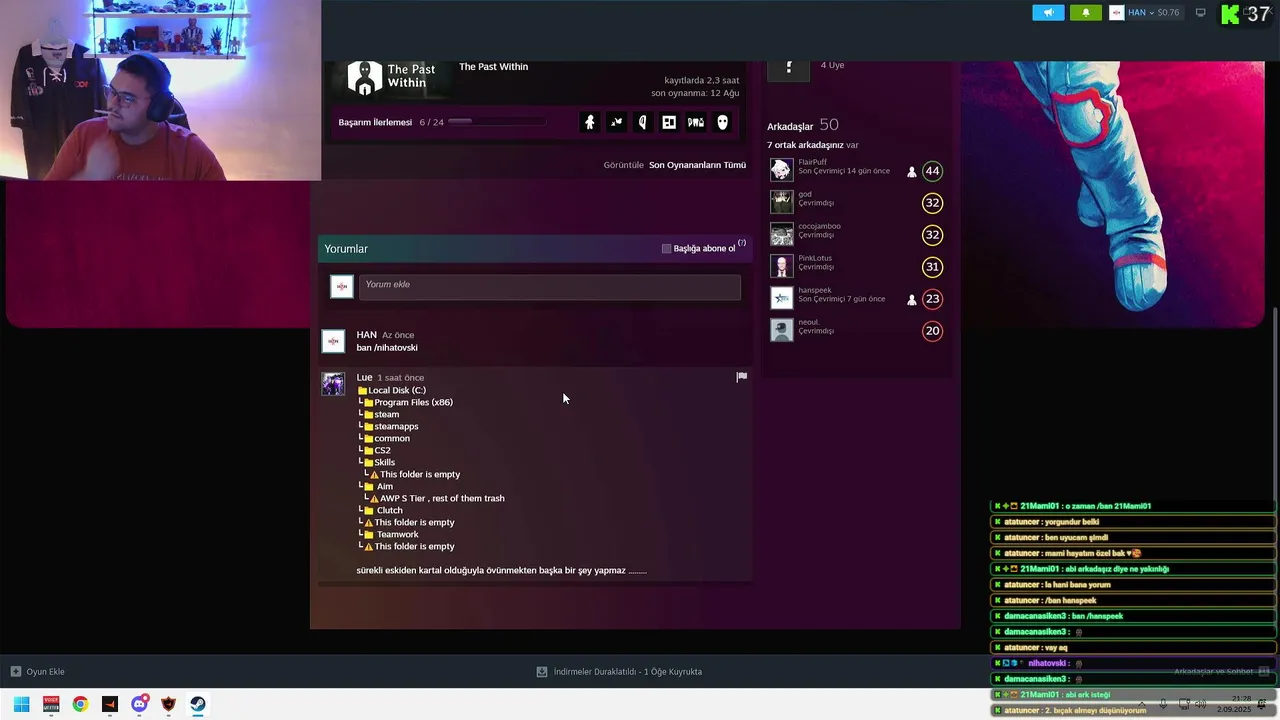
Task: Open Windows Start menu
Action: click(x=21, y=704)
